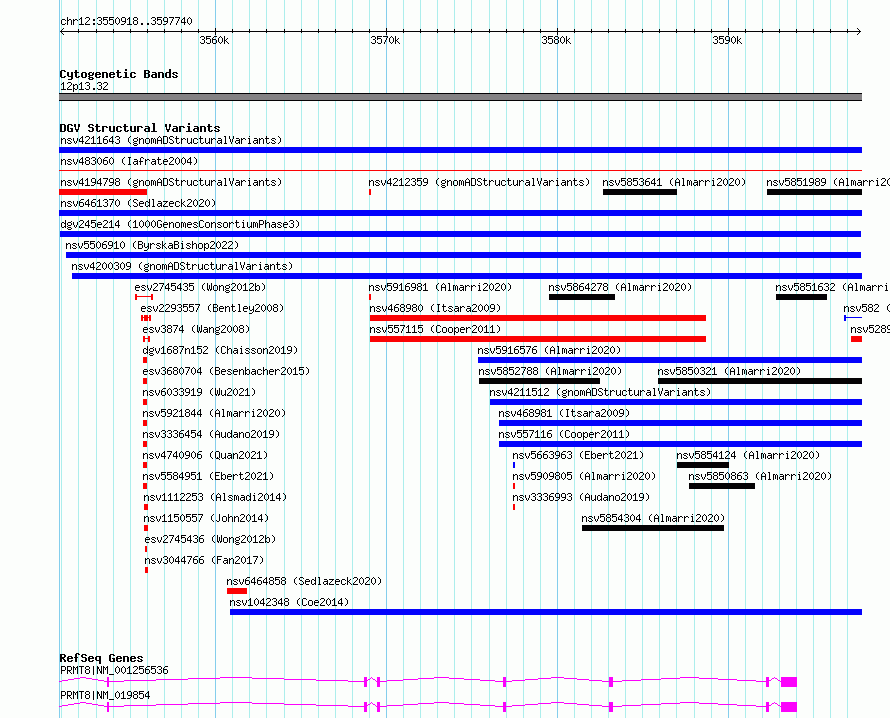The image size is (890, 718).
Task: Open the nsv5853641 Almarri2020 black bar
Action: pyautogui.click(x=640, y=192)
